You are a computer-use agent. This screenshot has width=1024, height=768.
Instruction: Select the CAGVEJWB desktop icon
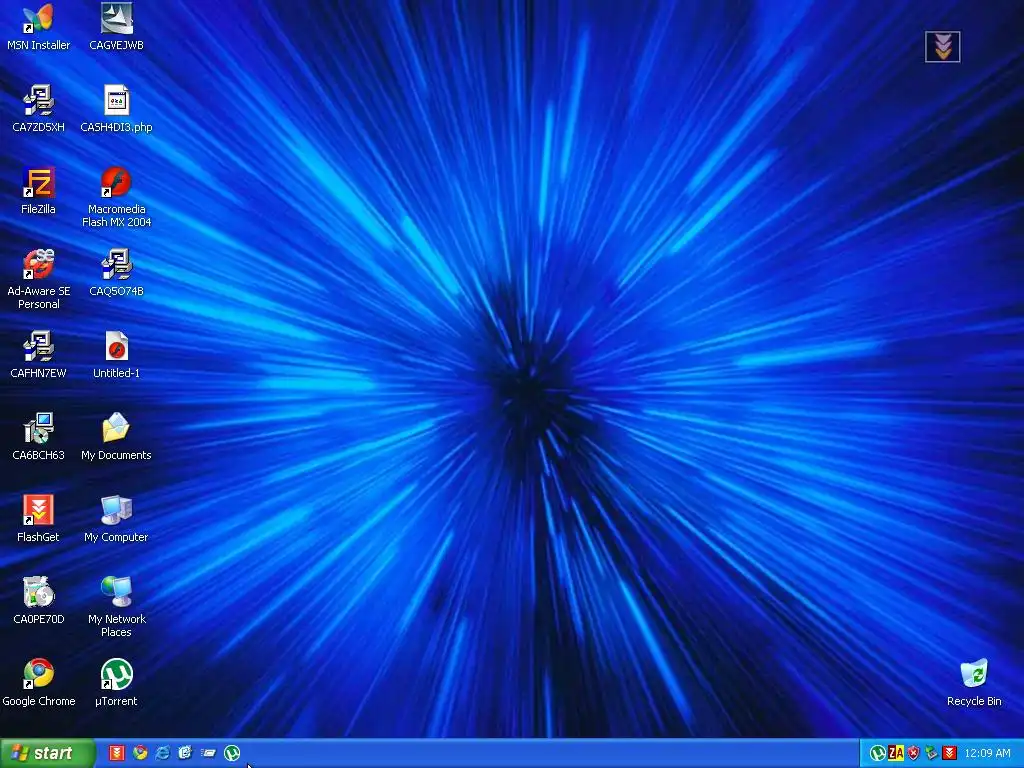(116, 27)
